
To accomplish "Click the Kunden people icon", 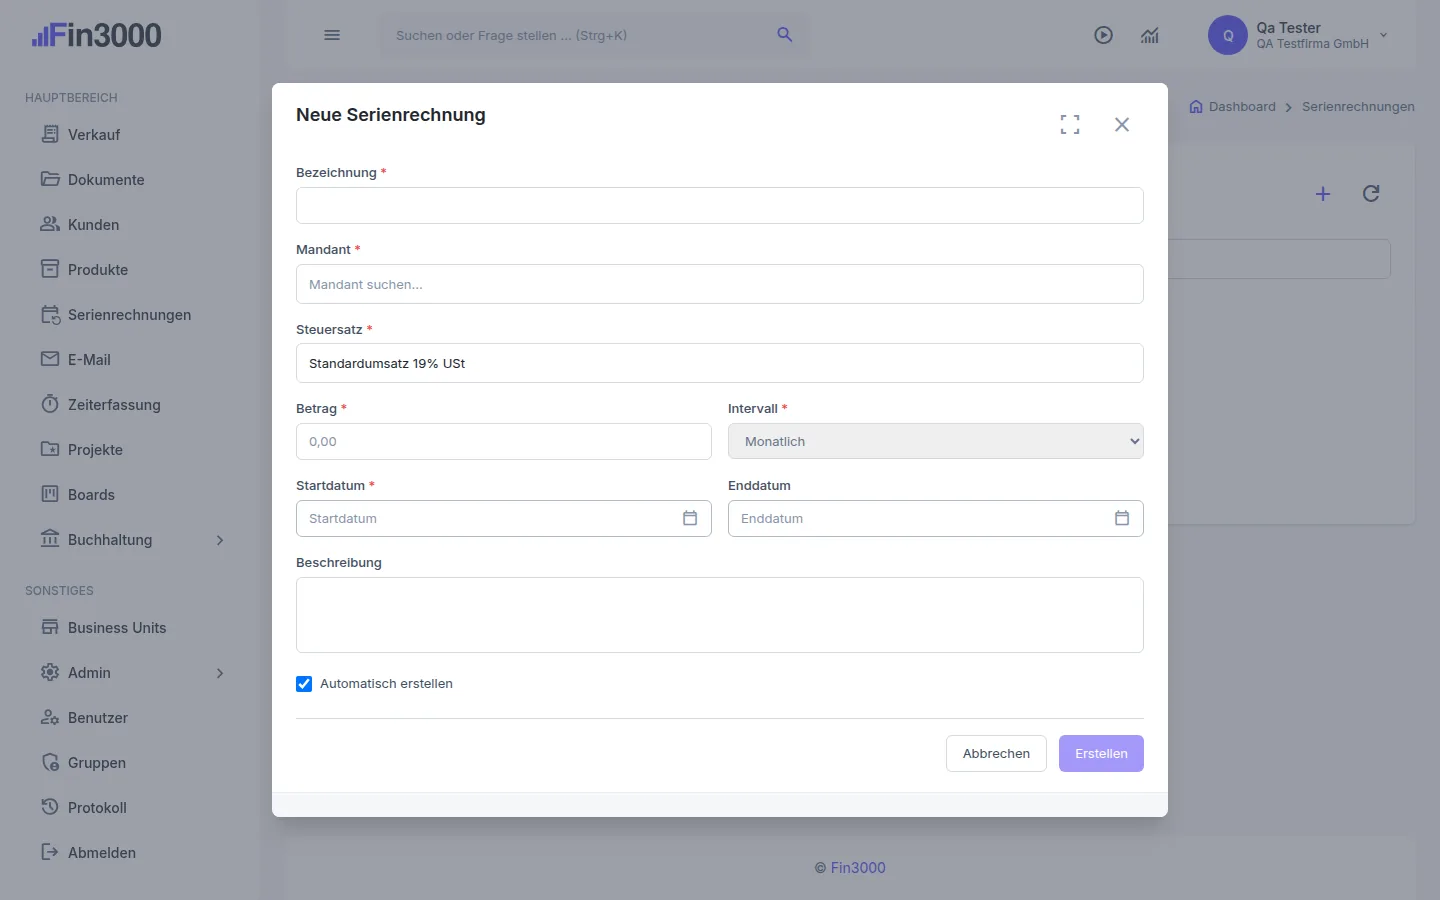I will pos(50,224).
